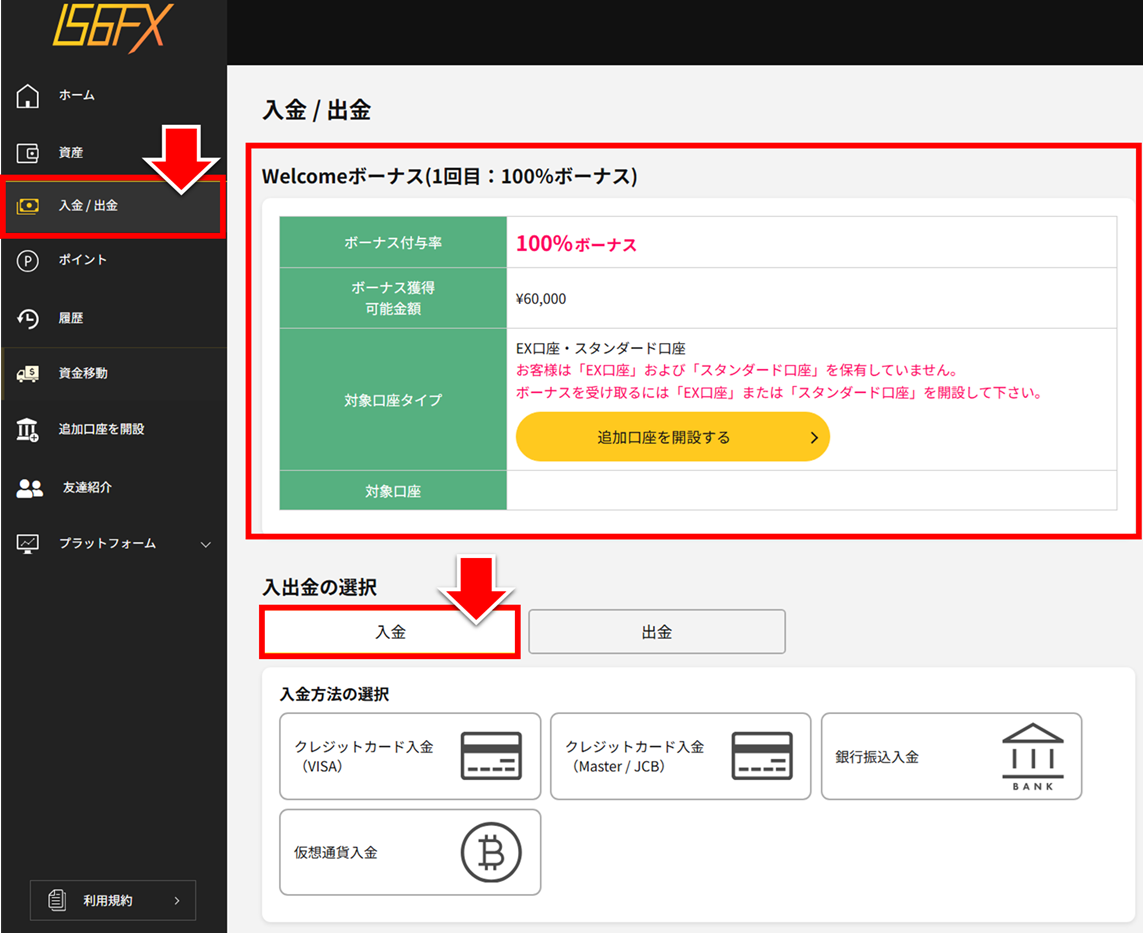
Task: Click the 友達紹介 people icon
Action: [x=30, y=488]
